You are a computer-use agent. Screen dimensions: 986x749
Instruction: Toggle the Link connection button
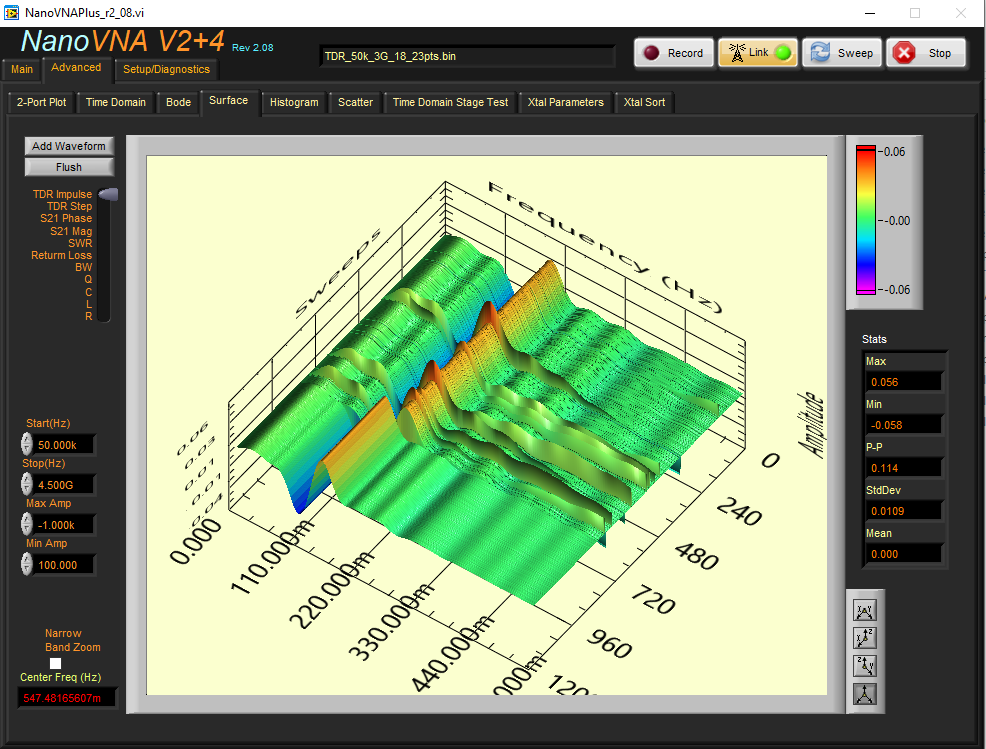point(758,53)
